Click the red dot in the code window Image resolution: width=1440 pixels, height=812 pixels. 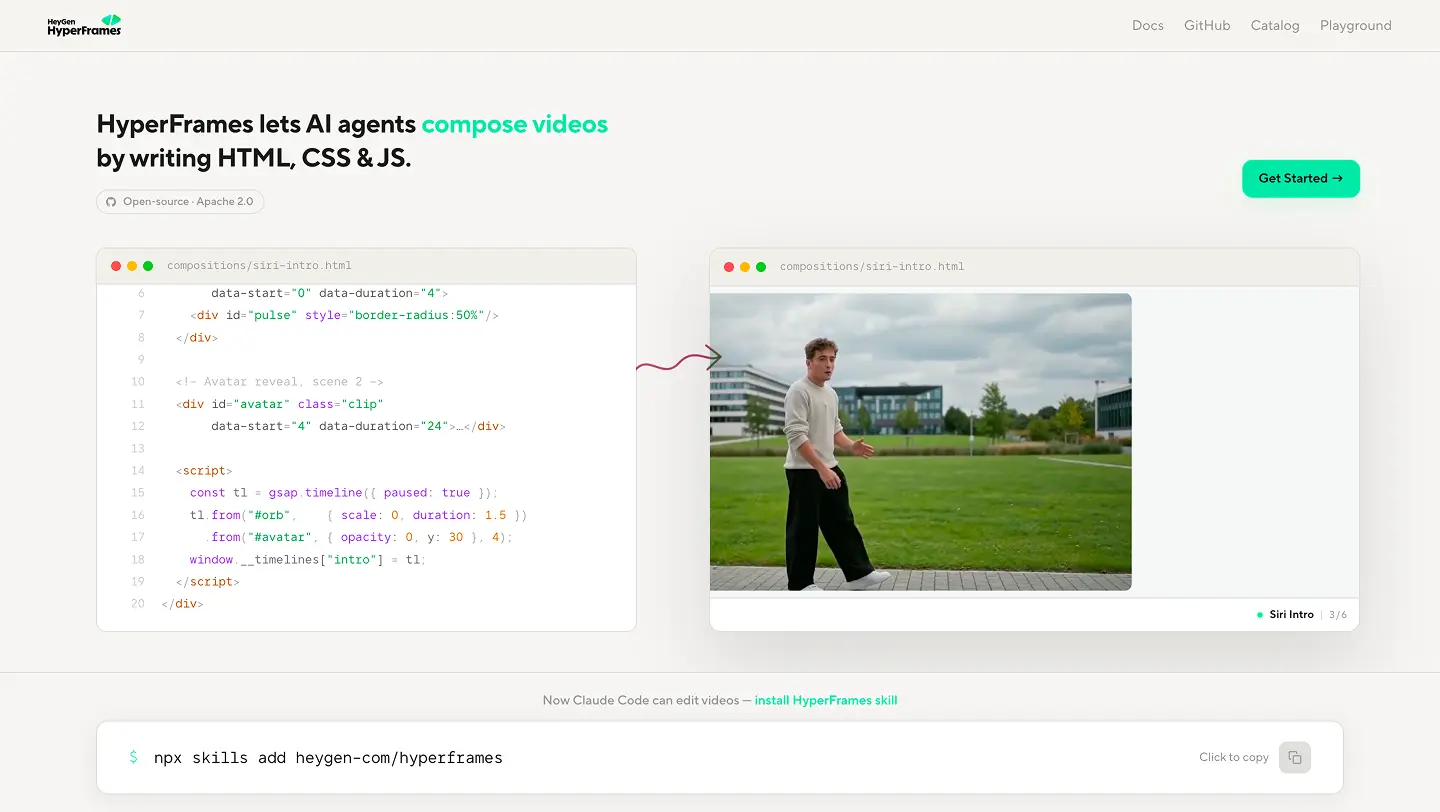tap(116, 266)
